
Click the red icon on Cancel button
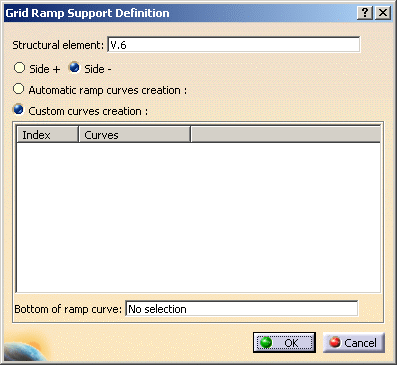click(335, 342)
